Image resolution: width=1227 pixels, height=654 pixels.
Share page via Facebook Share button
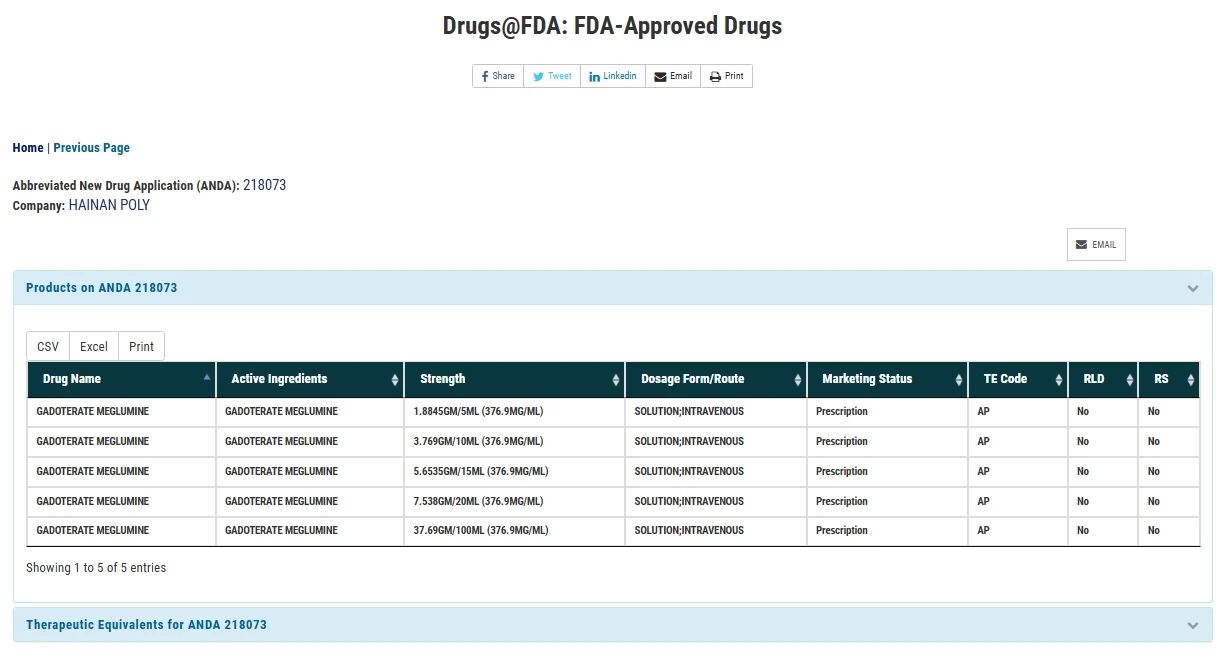(x=498, y=76)
